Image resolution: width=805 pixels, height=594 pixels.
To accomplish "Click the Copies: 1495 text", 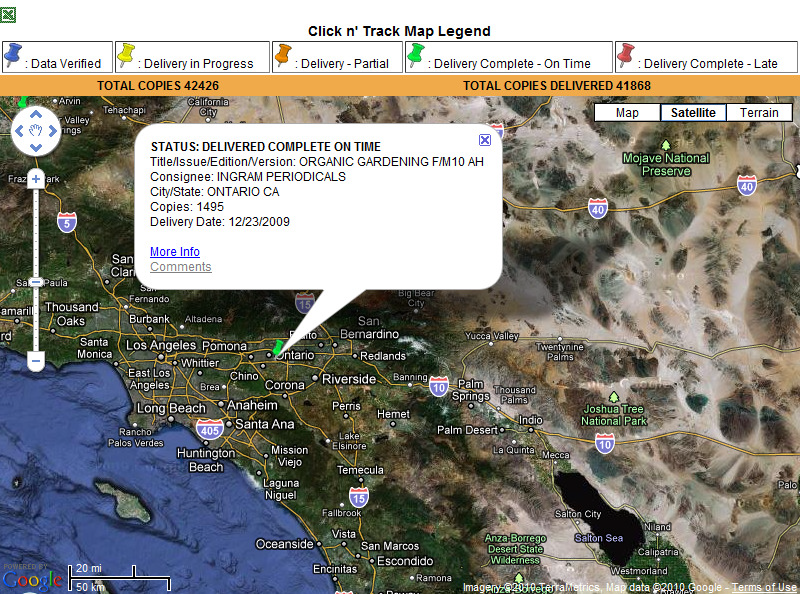I will [187, 206].
